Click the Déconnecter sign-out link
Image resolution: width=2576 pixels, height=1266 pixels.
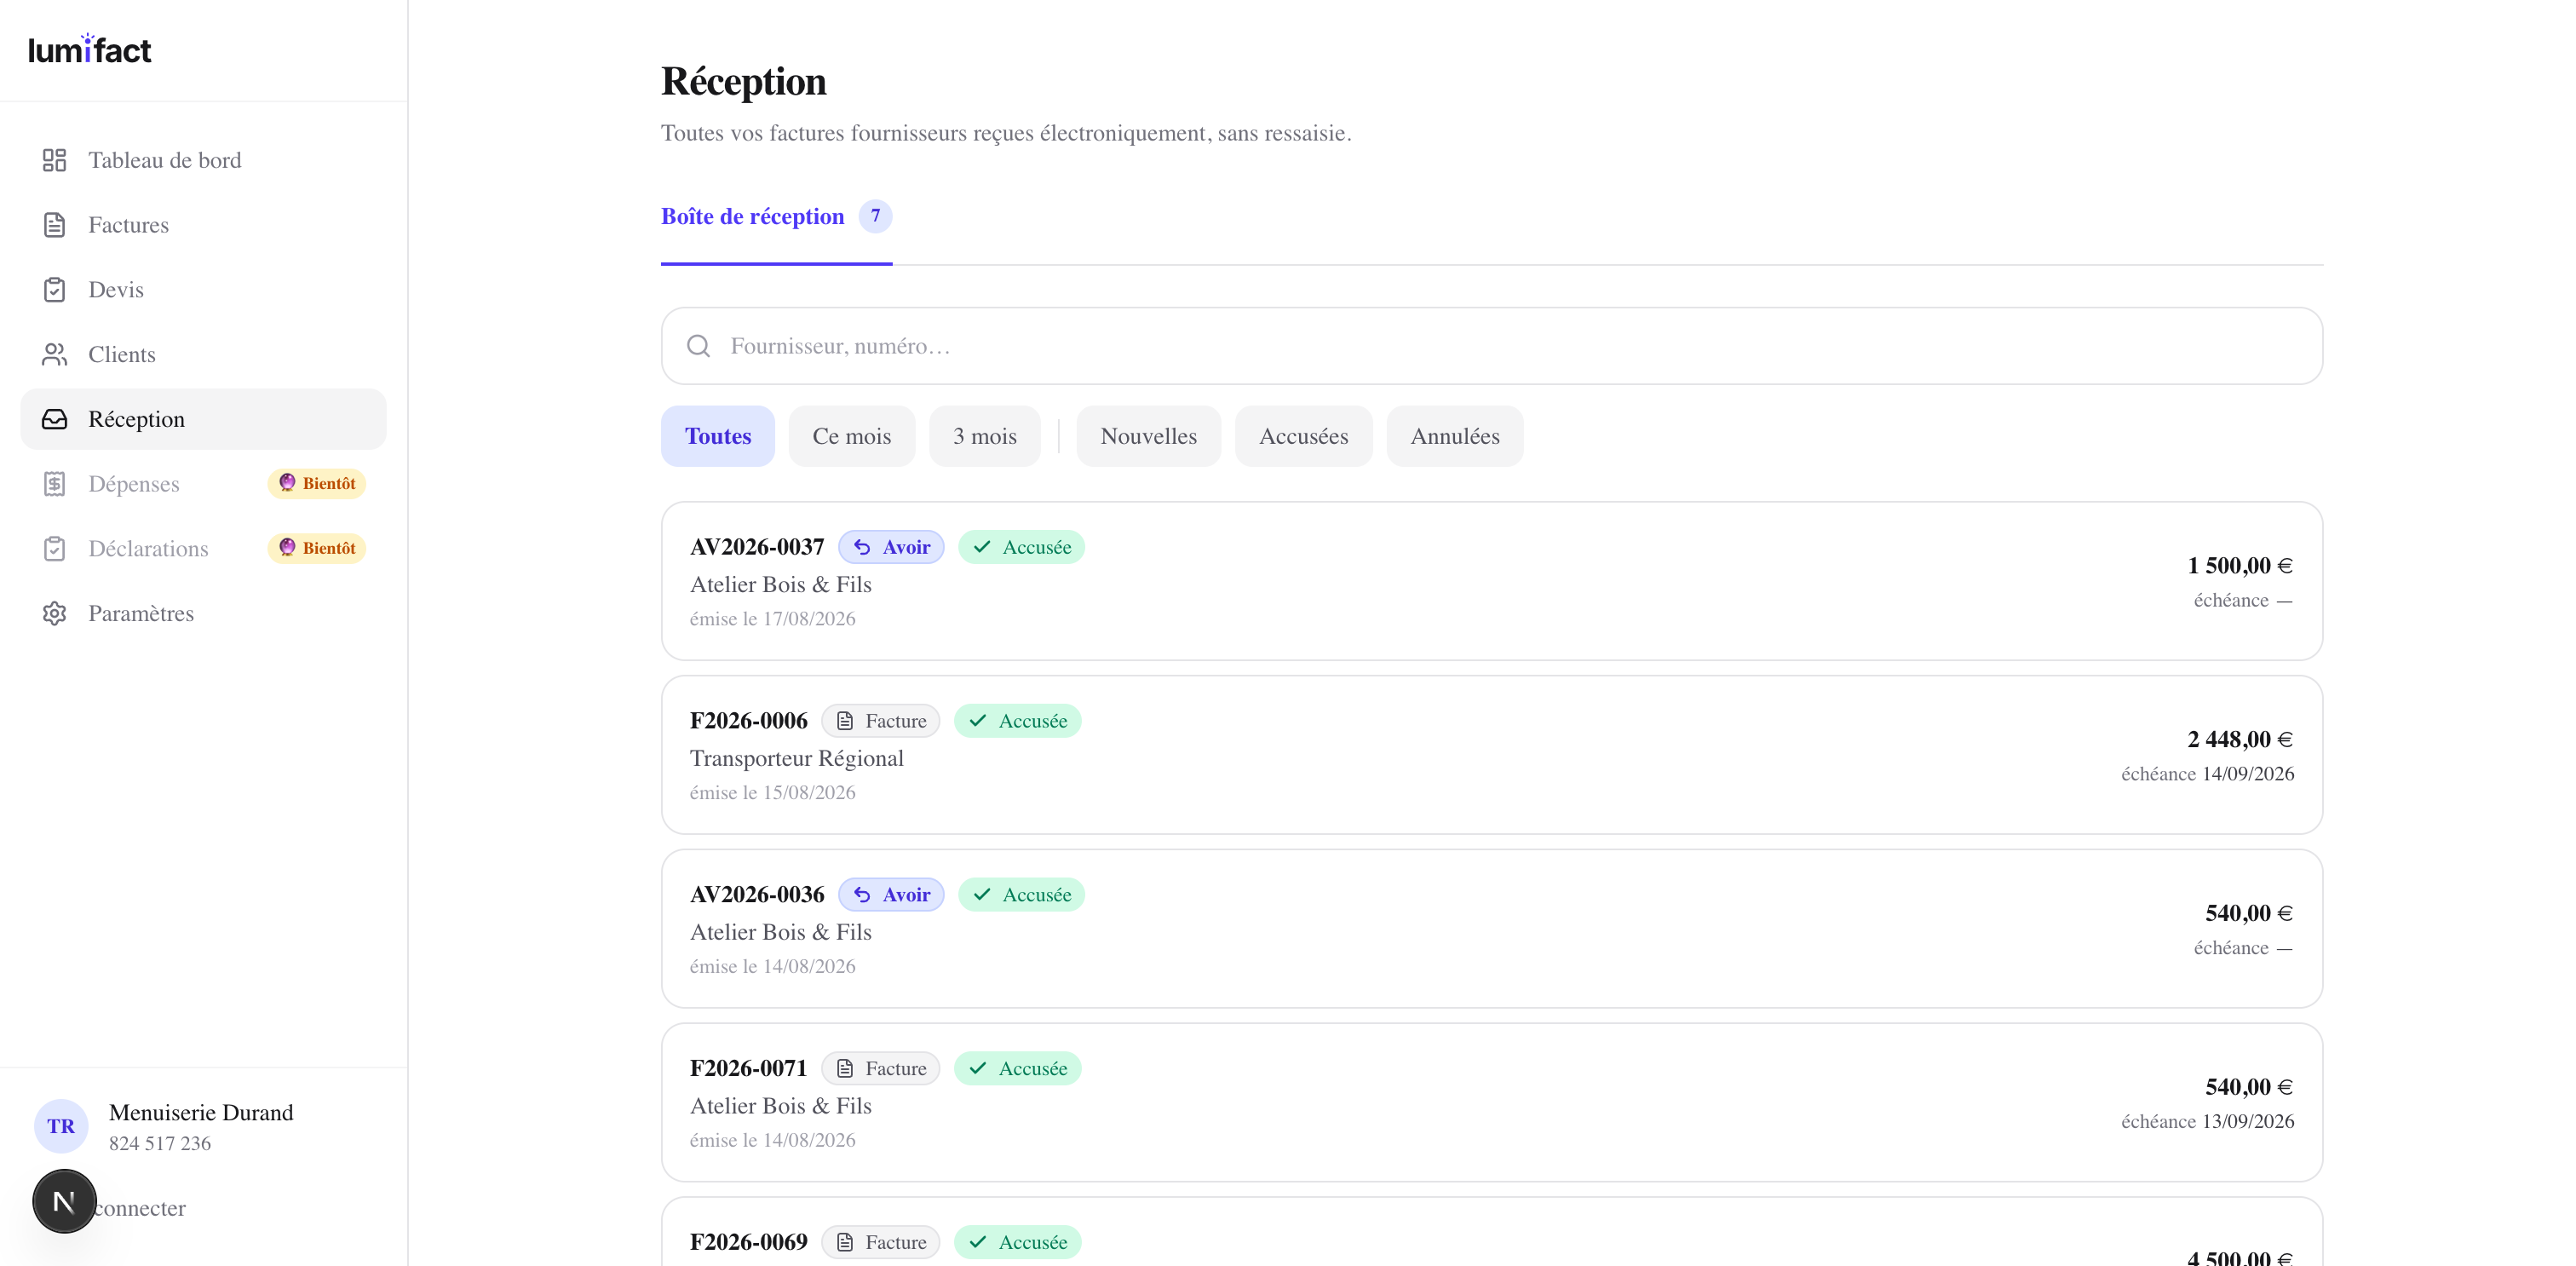[140, 1208]
